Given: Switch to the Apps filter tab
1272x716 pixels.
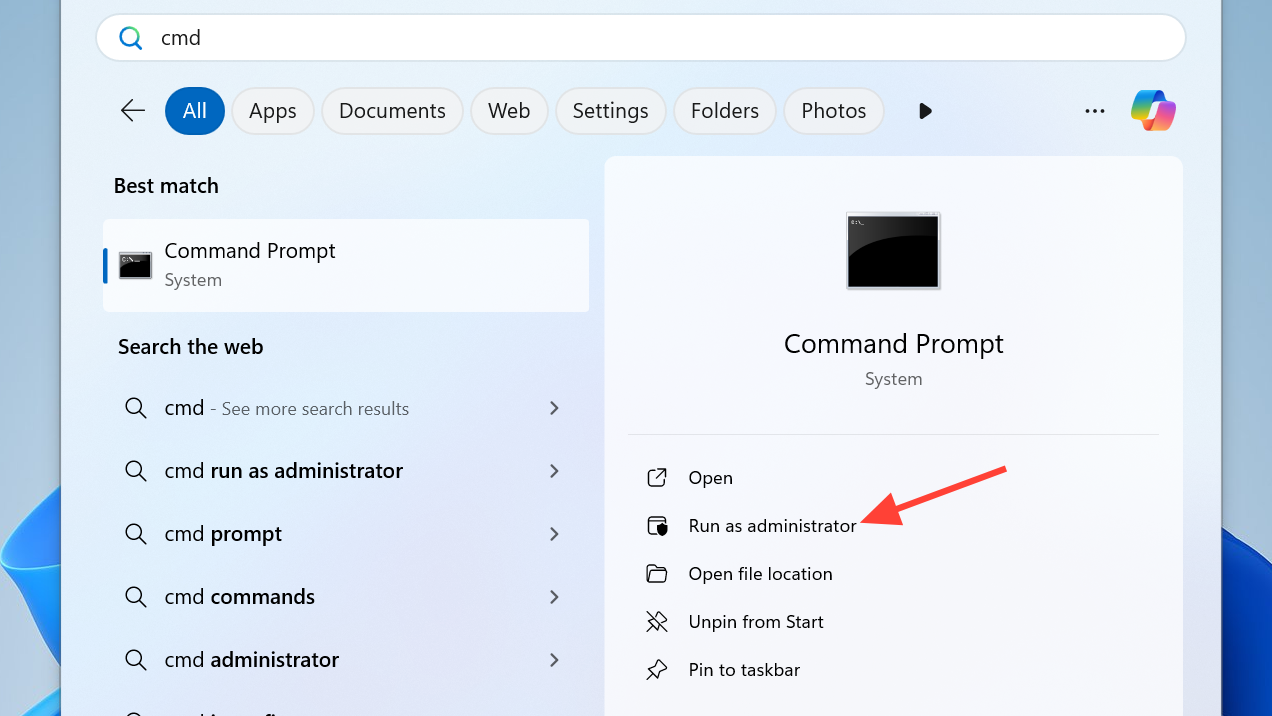Looking at the screenshot, I should click(x=273, y=111).
